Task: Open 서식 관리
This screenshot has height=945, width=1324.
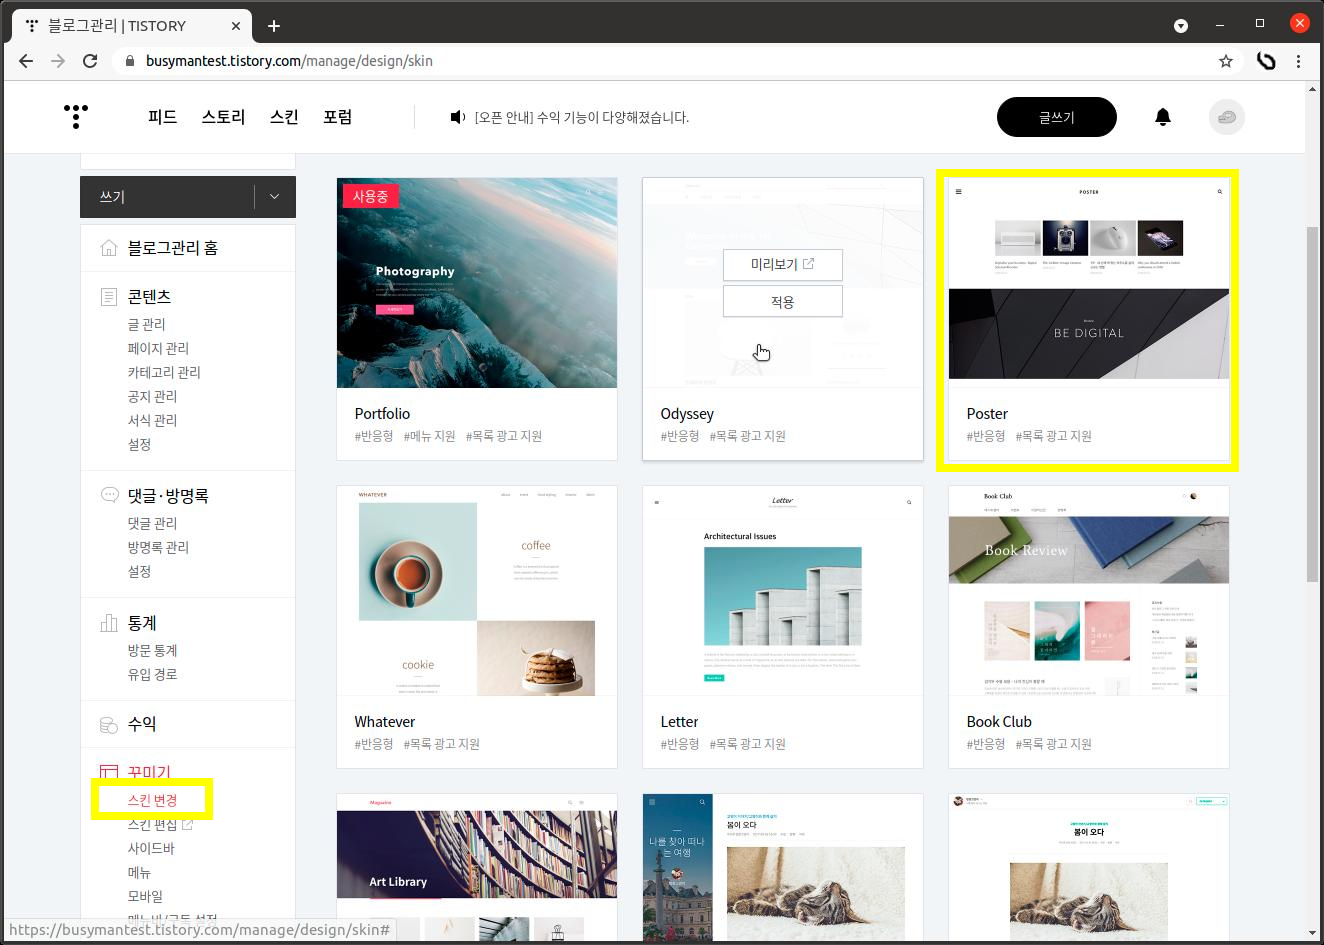Action: [152, 420]
